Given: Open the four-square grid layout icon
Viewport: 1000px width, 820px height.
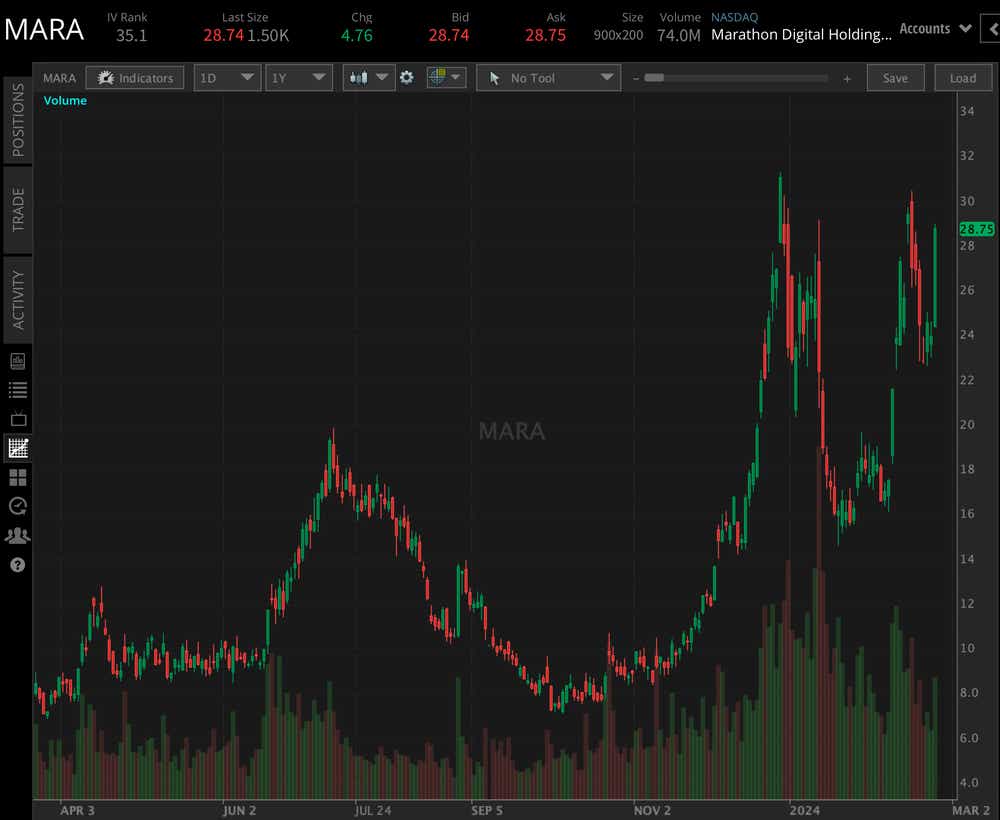Looking at the screenshot, I should click(18, 478).
